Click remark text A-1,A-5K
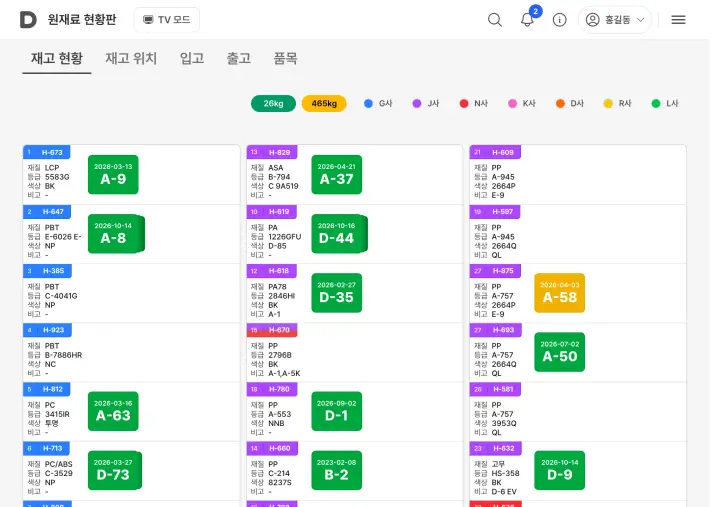This screenshot has width=720, height=507. point(284,373)
